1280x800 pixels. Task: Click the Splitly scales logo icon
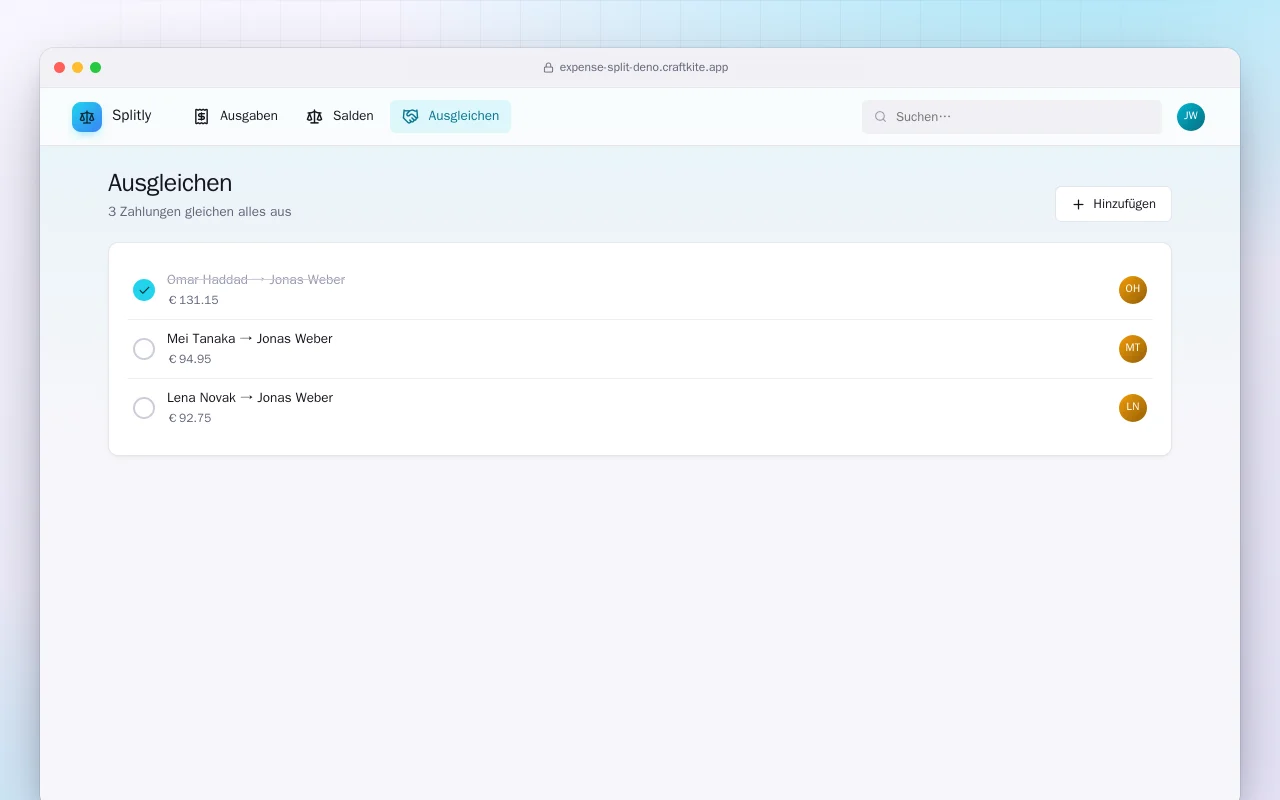click(87, 117)
